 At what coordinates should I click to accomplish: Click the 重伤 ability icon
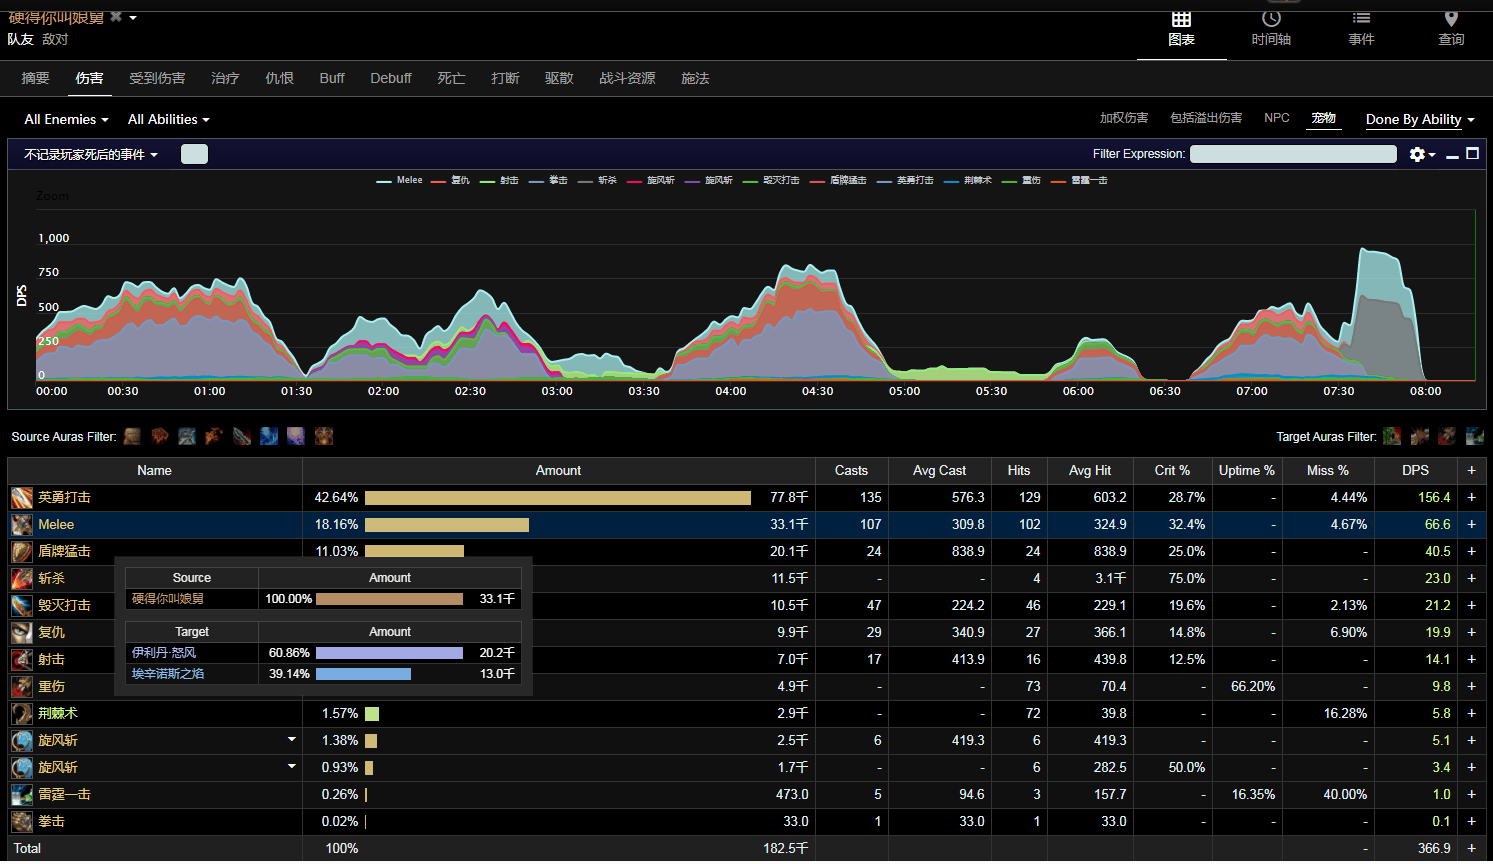tap(22, 686)
